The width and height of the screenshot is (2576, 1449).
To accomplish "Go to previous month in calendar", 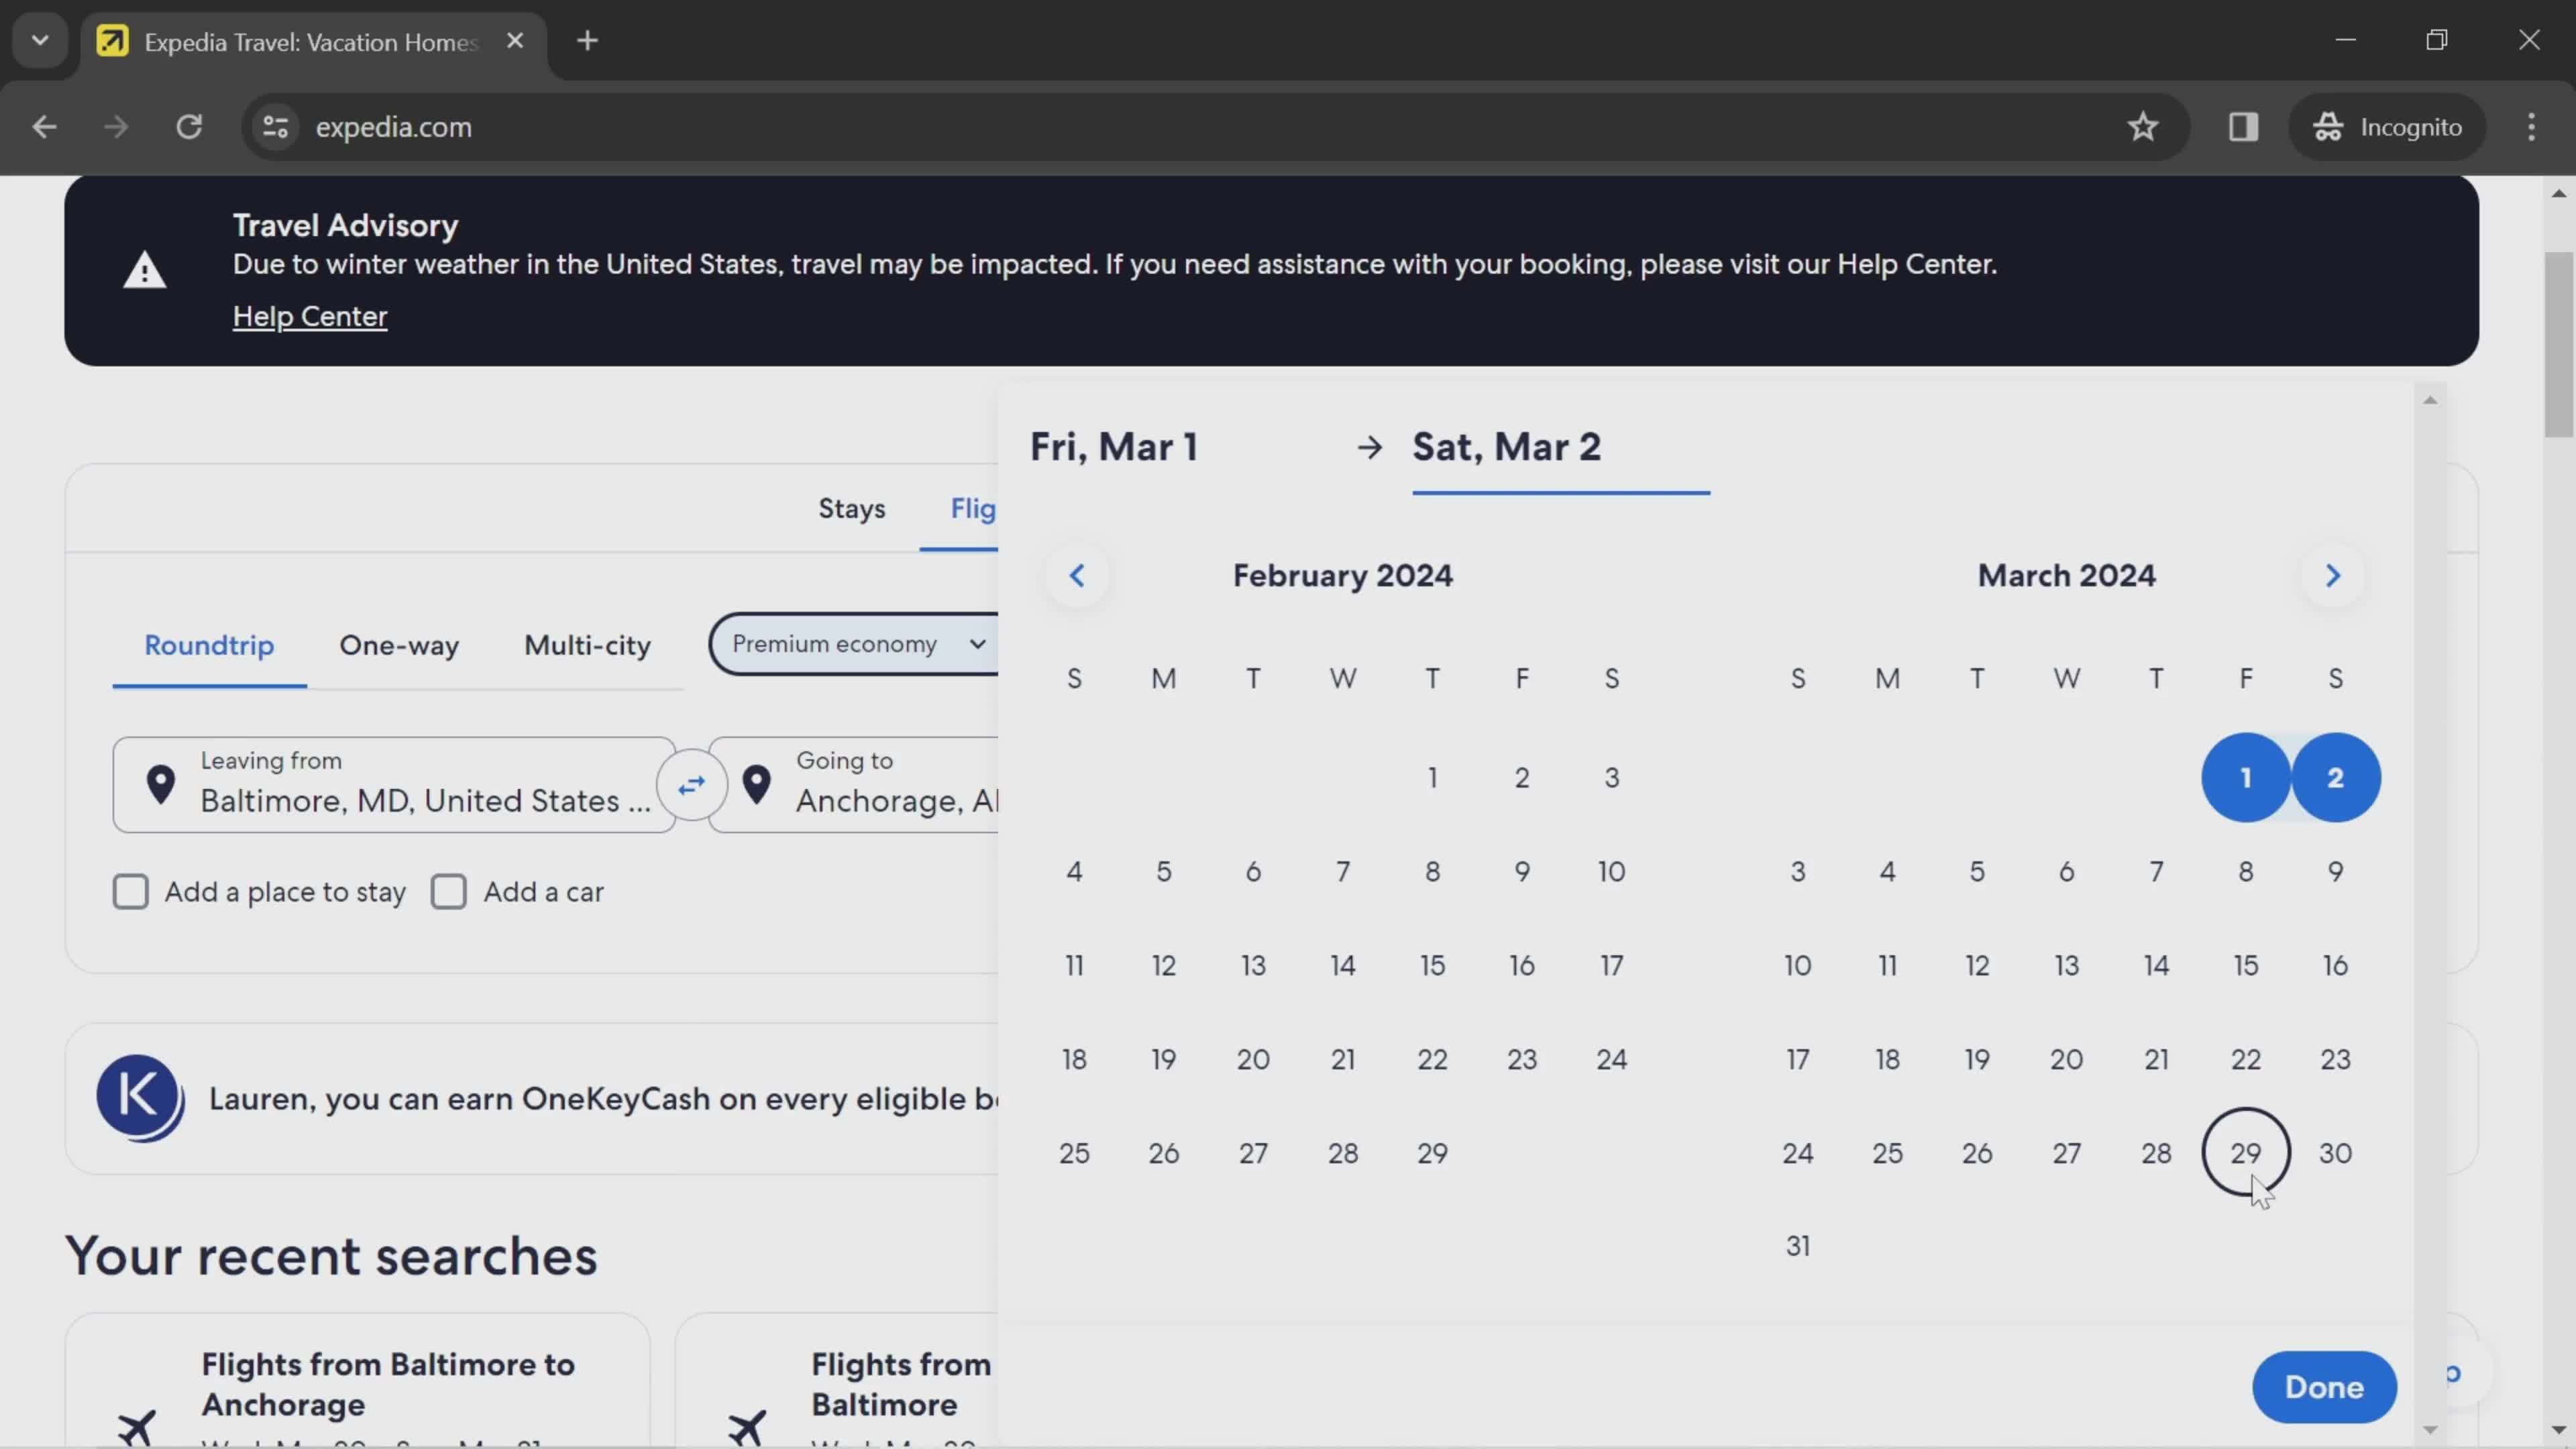I will coord(1076,576).
